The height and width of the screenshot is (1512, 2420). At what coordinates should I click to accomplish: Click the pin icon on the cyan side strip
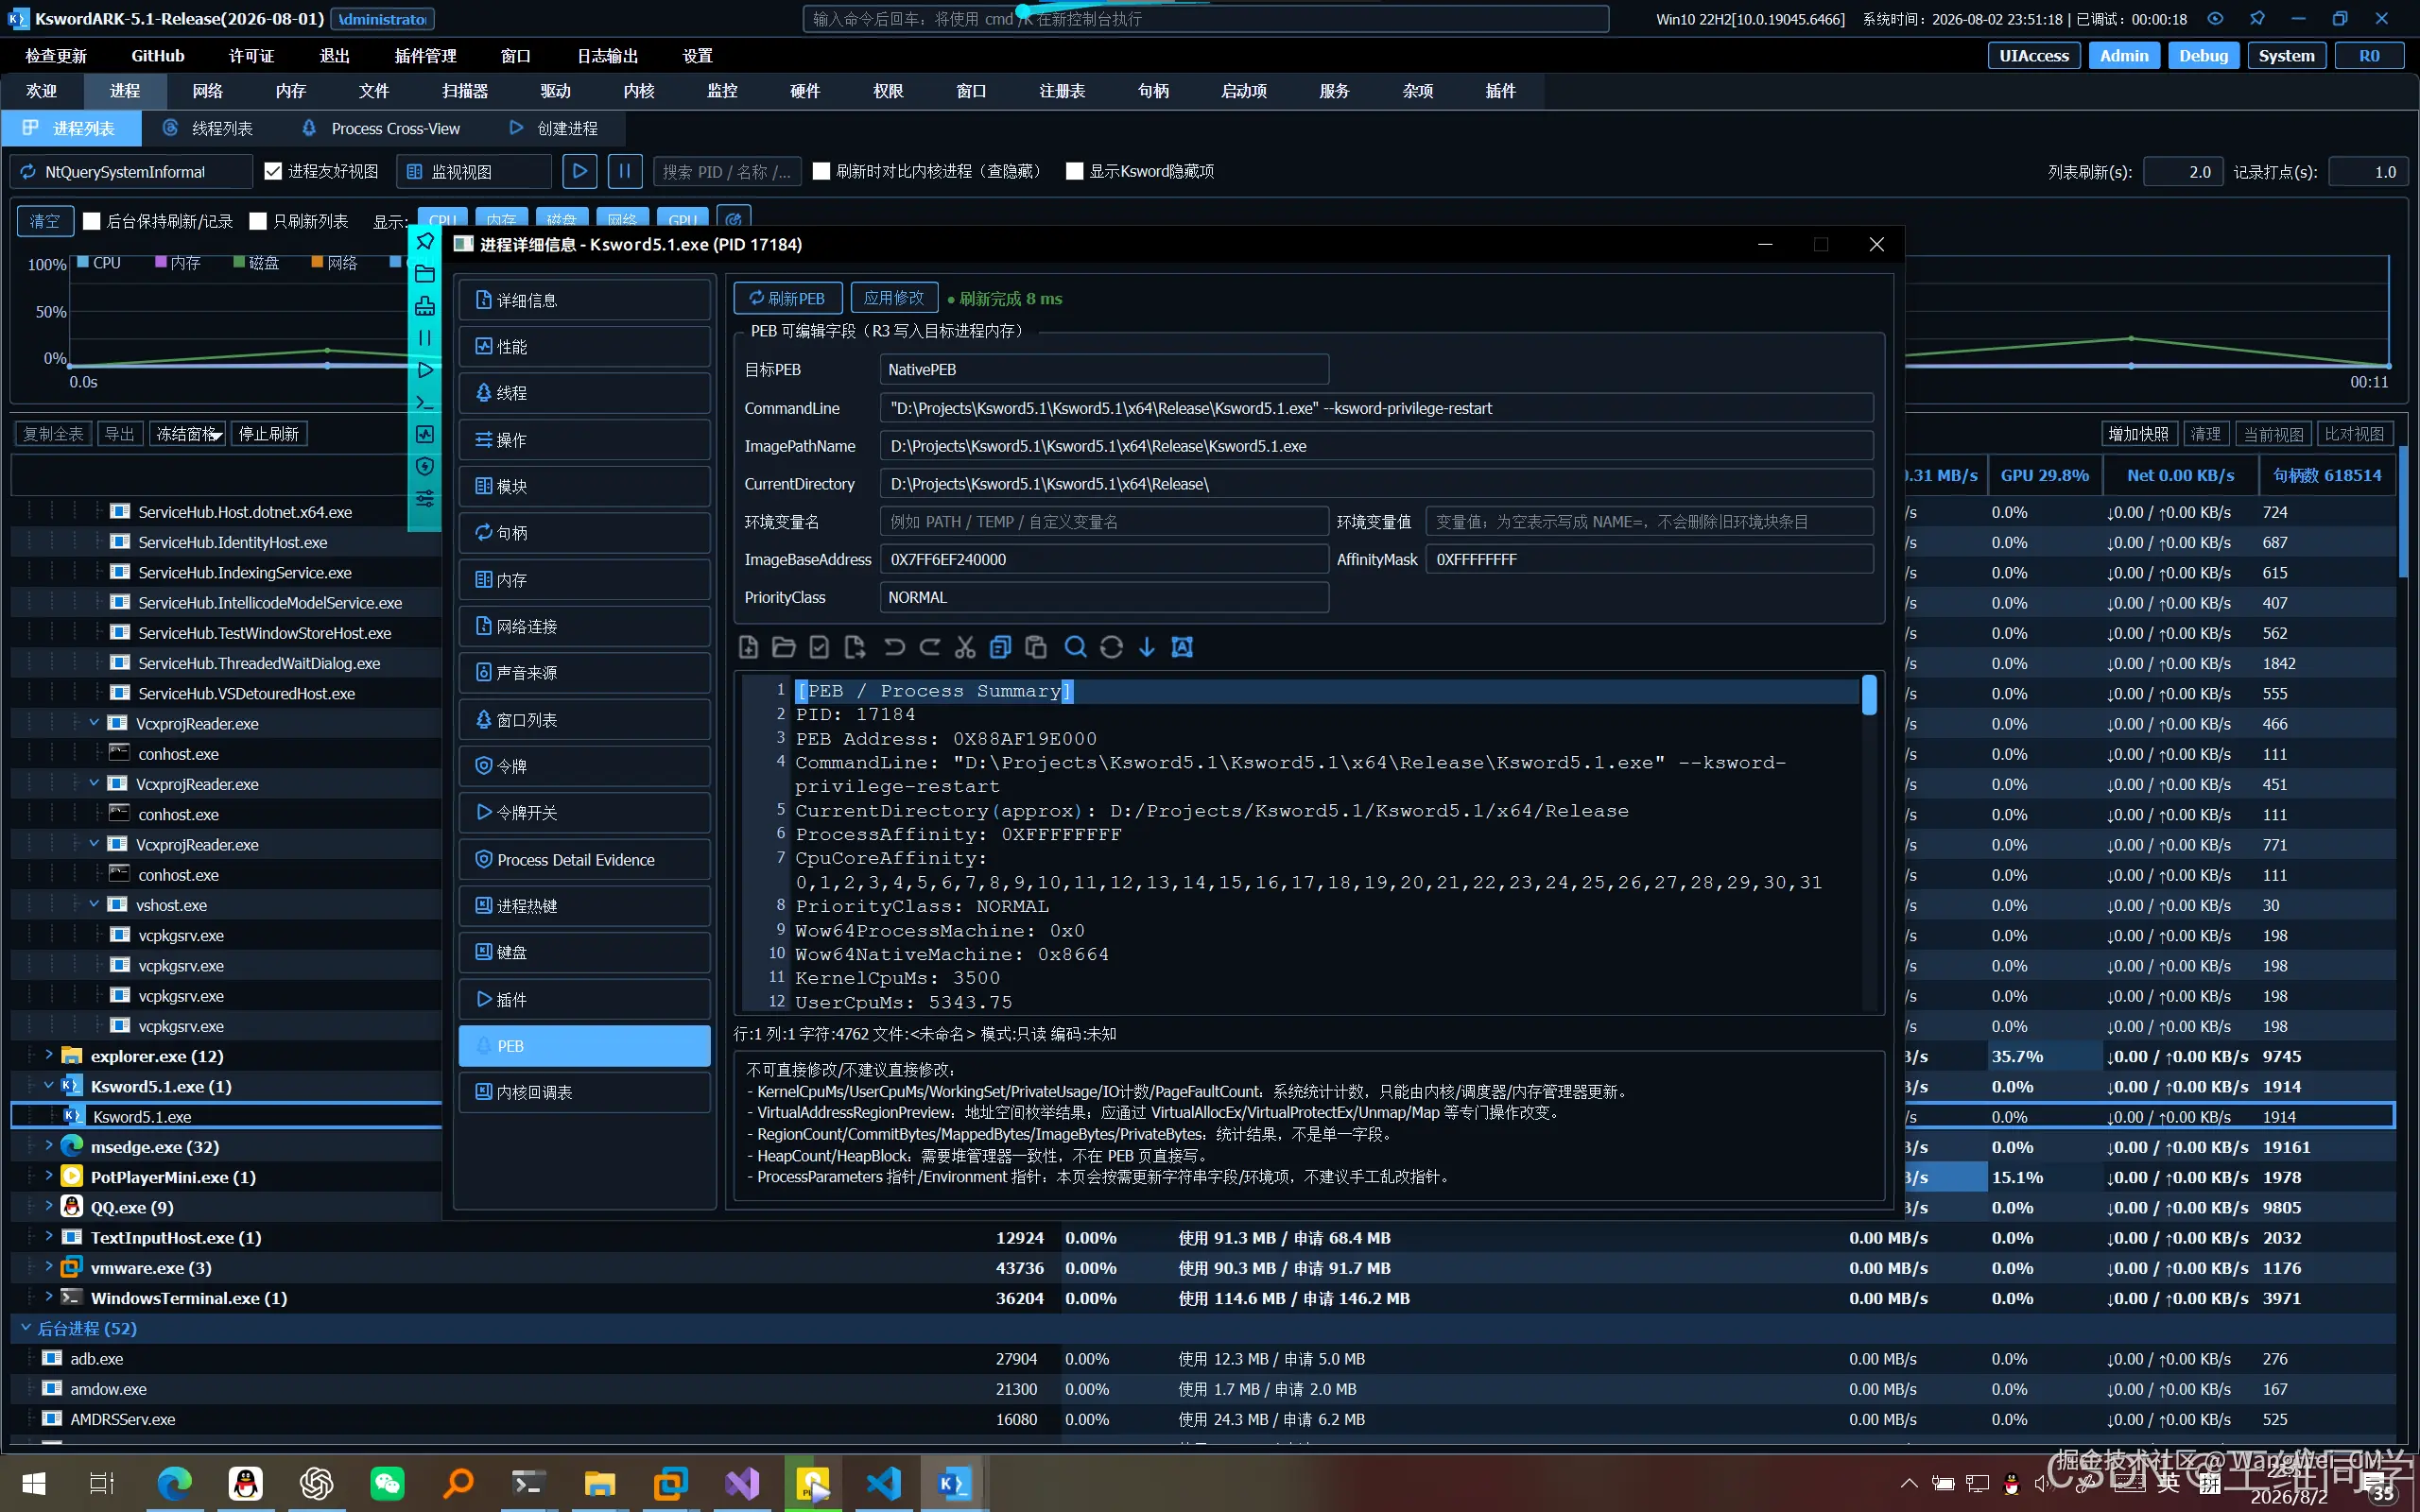[x=425, y=241]
